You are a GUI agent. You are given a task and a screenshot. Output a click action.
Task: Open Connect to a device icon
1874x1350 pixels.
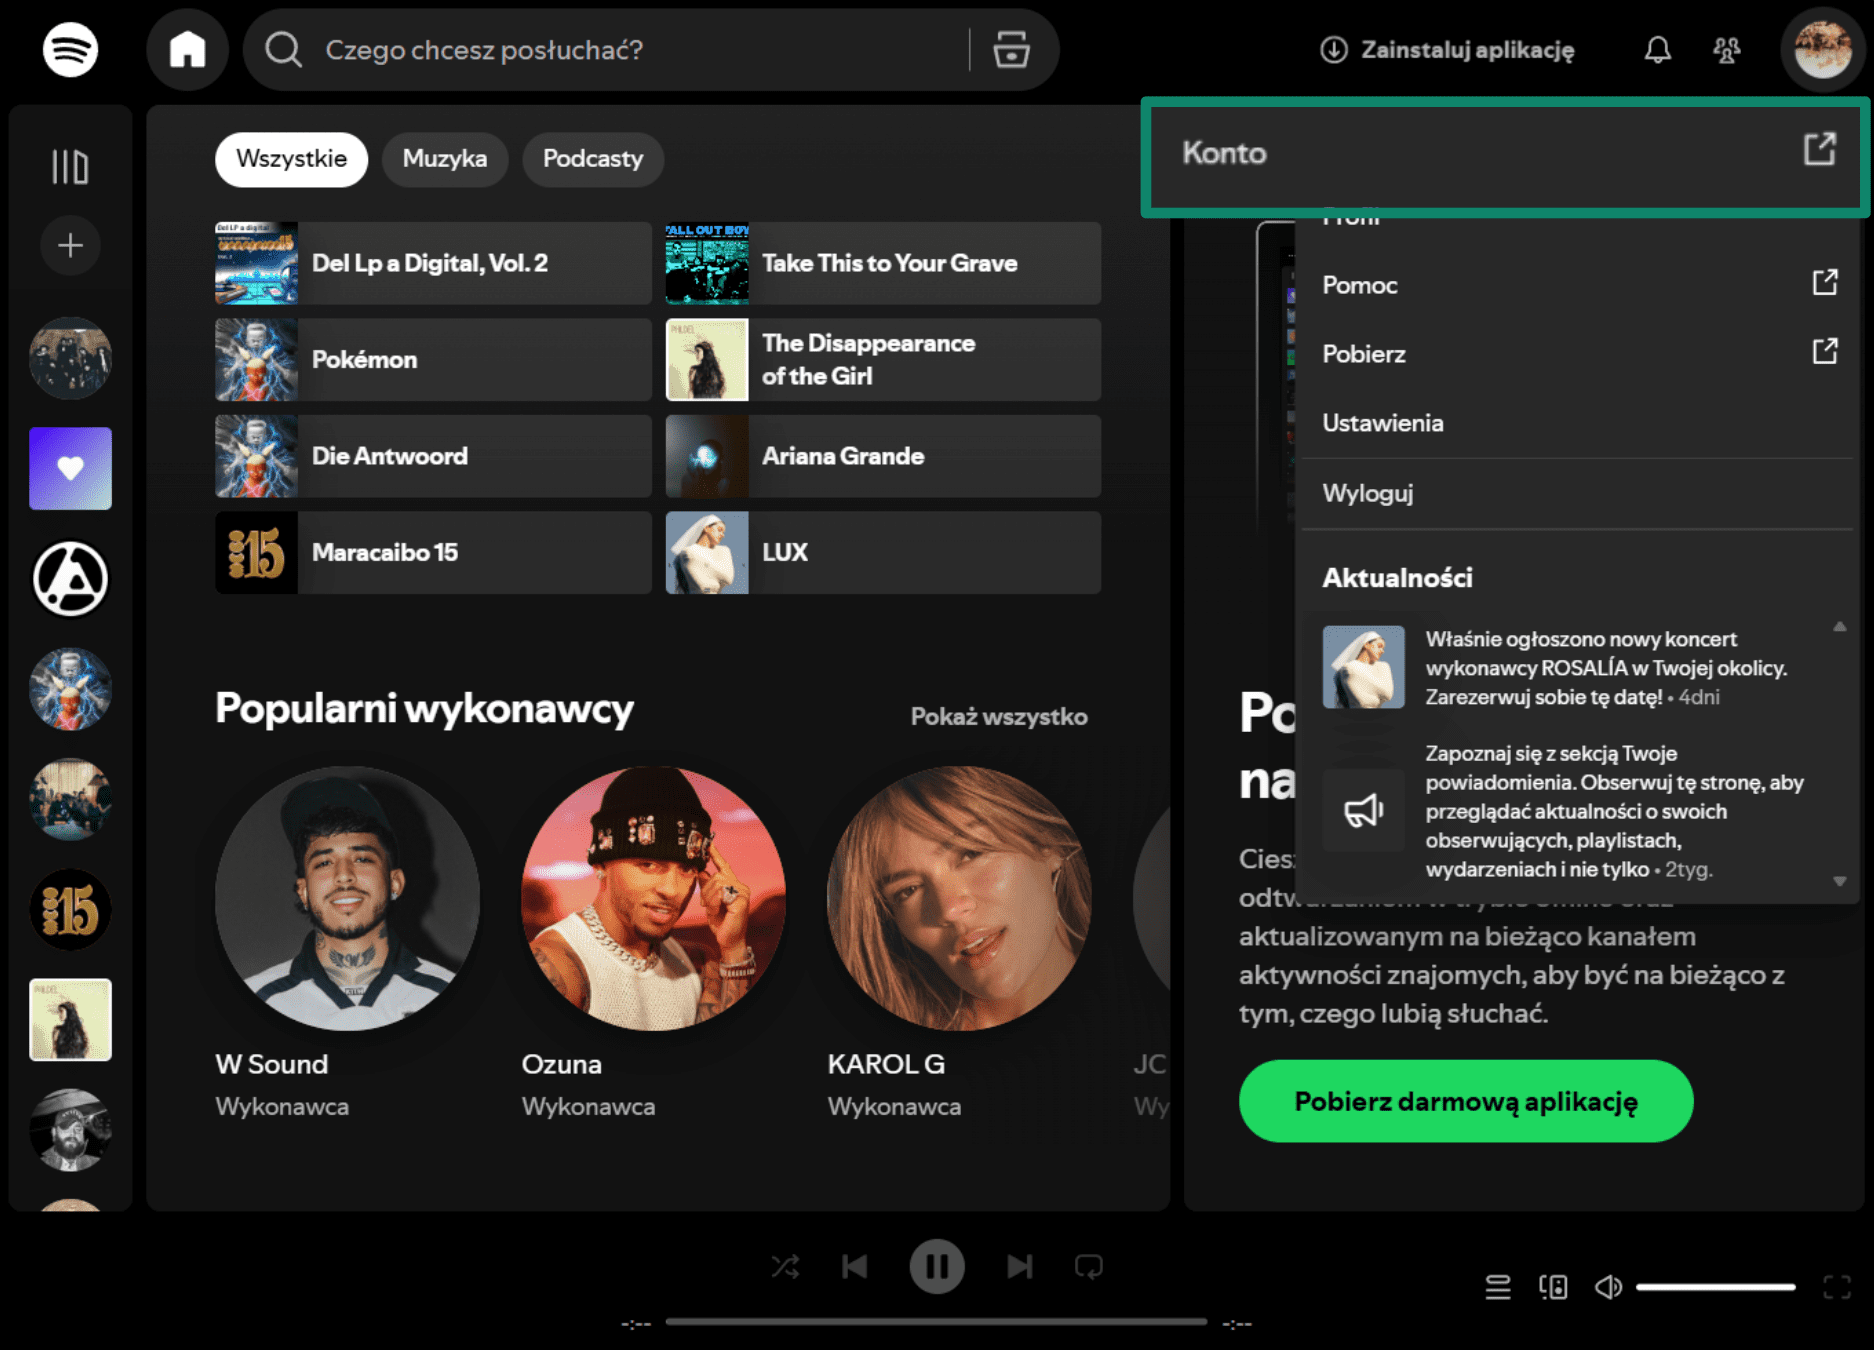(x=1552, y=1287)
